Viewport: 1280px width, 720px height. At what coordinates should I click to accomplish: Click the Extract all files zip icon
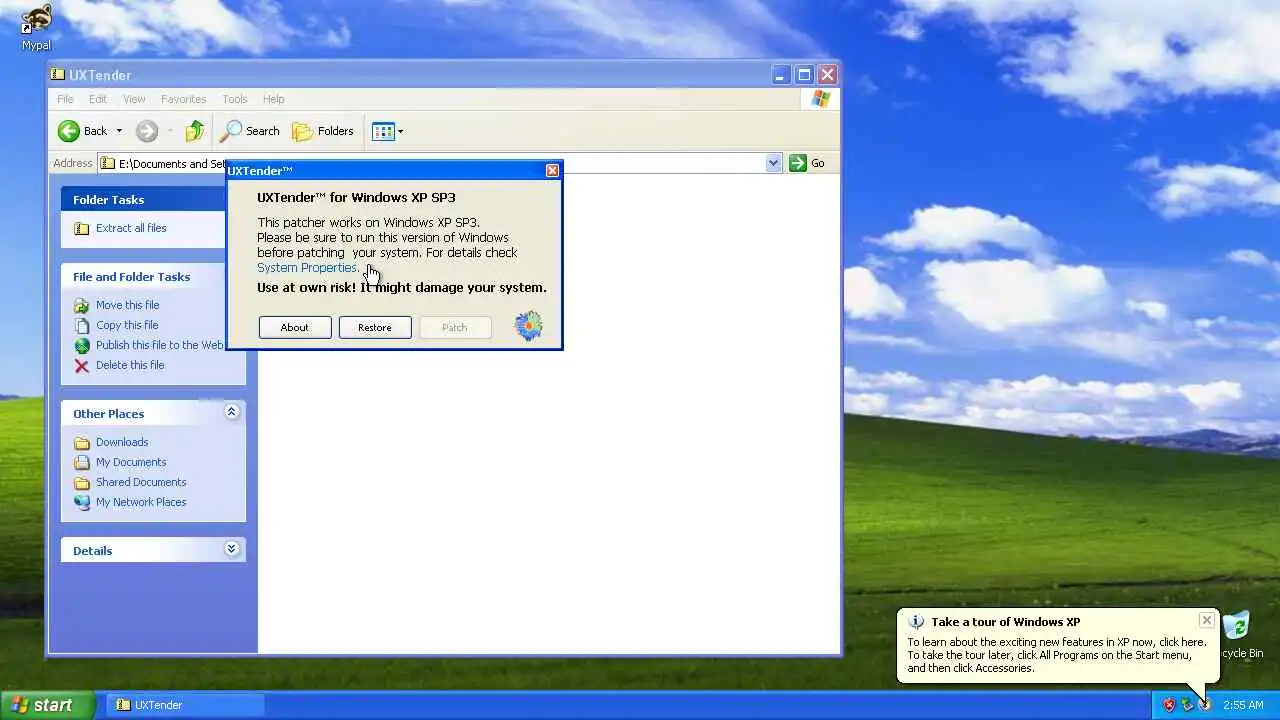tap(82, 228)
